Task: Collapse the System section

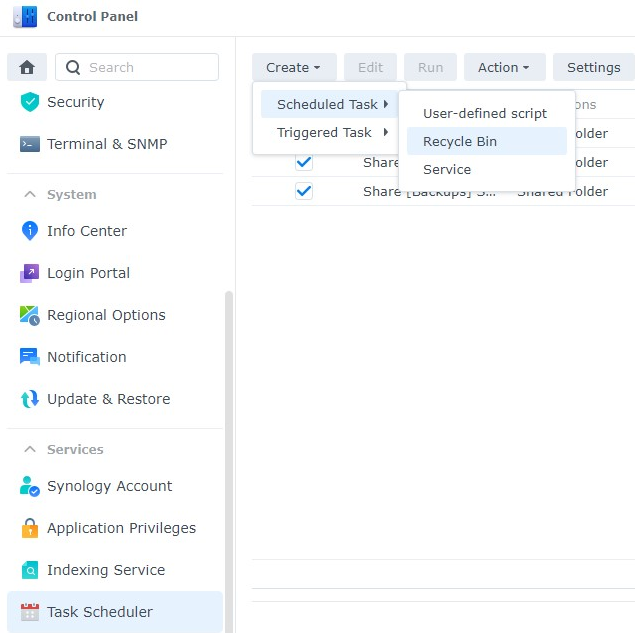Action: (30, 194)
